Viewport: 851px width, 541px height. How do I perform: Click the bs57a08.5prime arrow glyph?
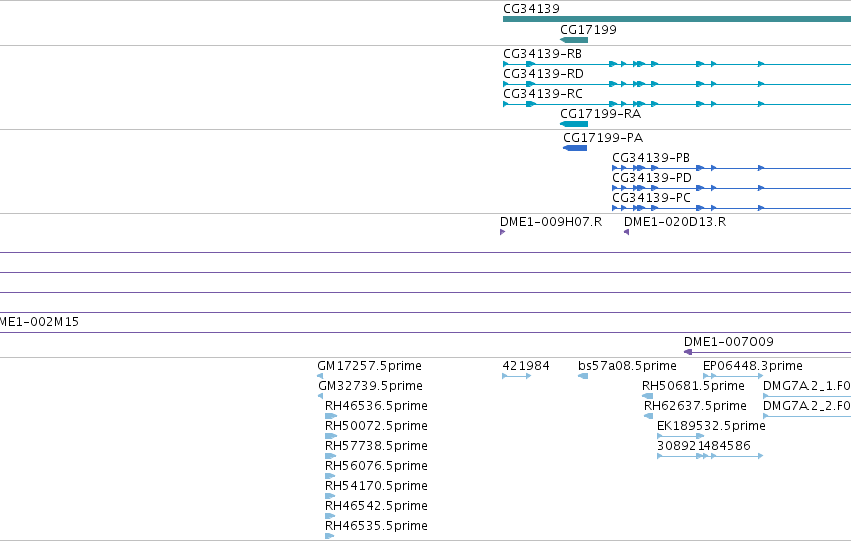583,376
